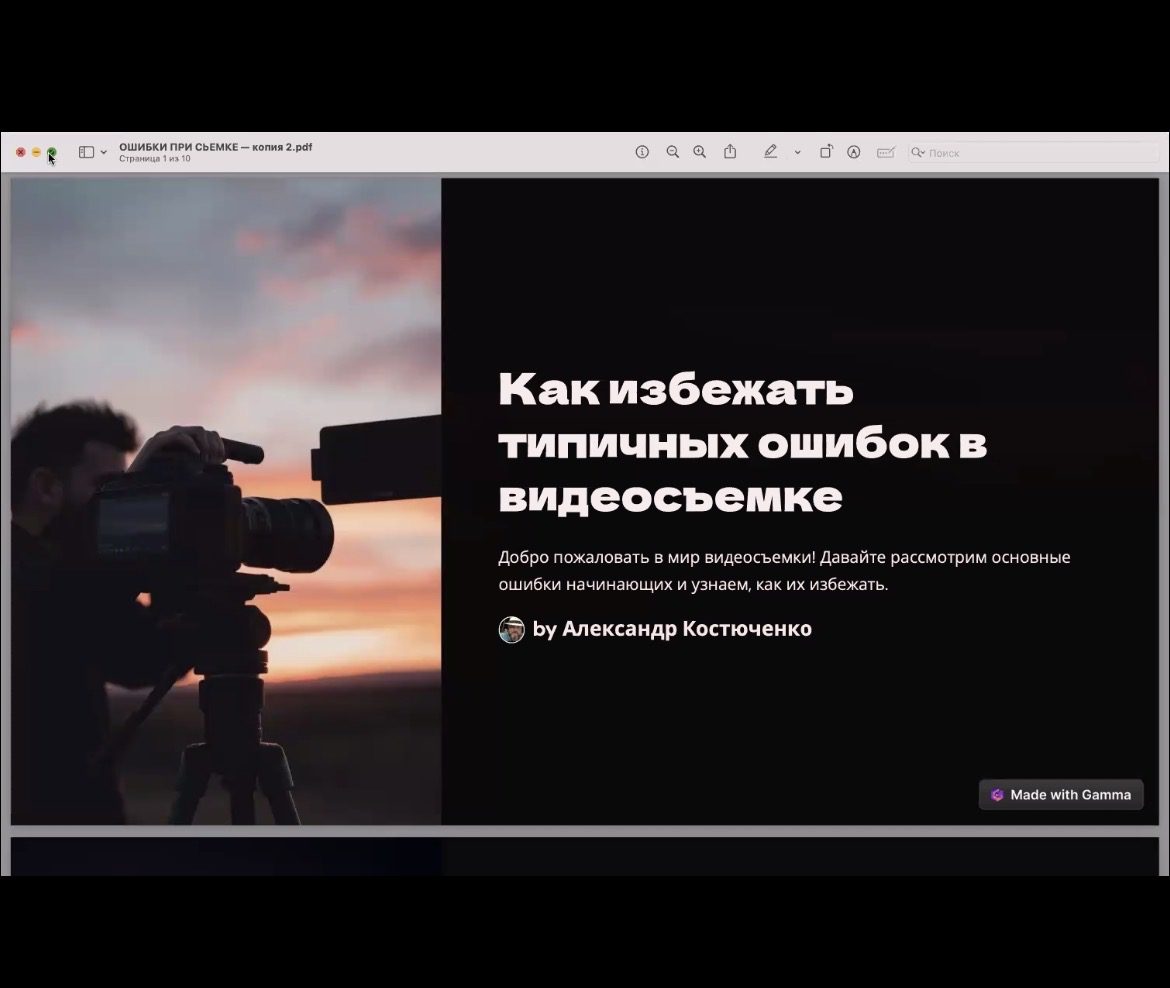Minimize the window with the yellow button
Screen dimensions: 1170x988
[x=36, y=152]
